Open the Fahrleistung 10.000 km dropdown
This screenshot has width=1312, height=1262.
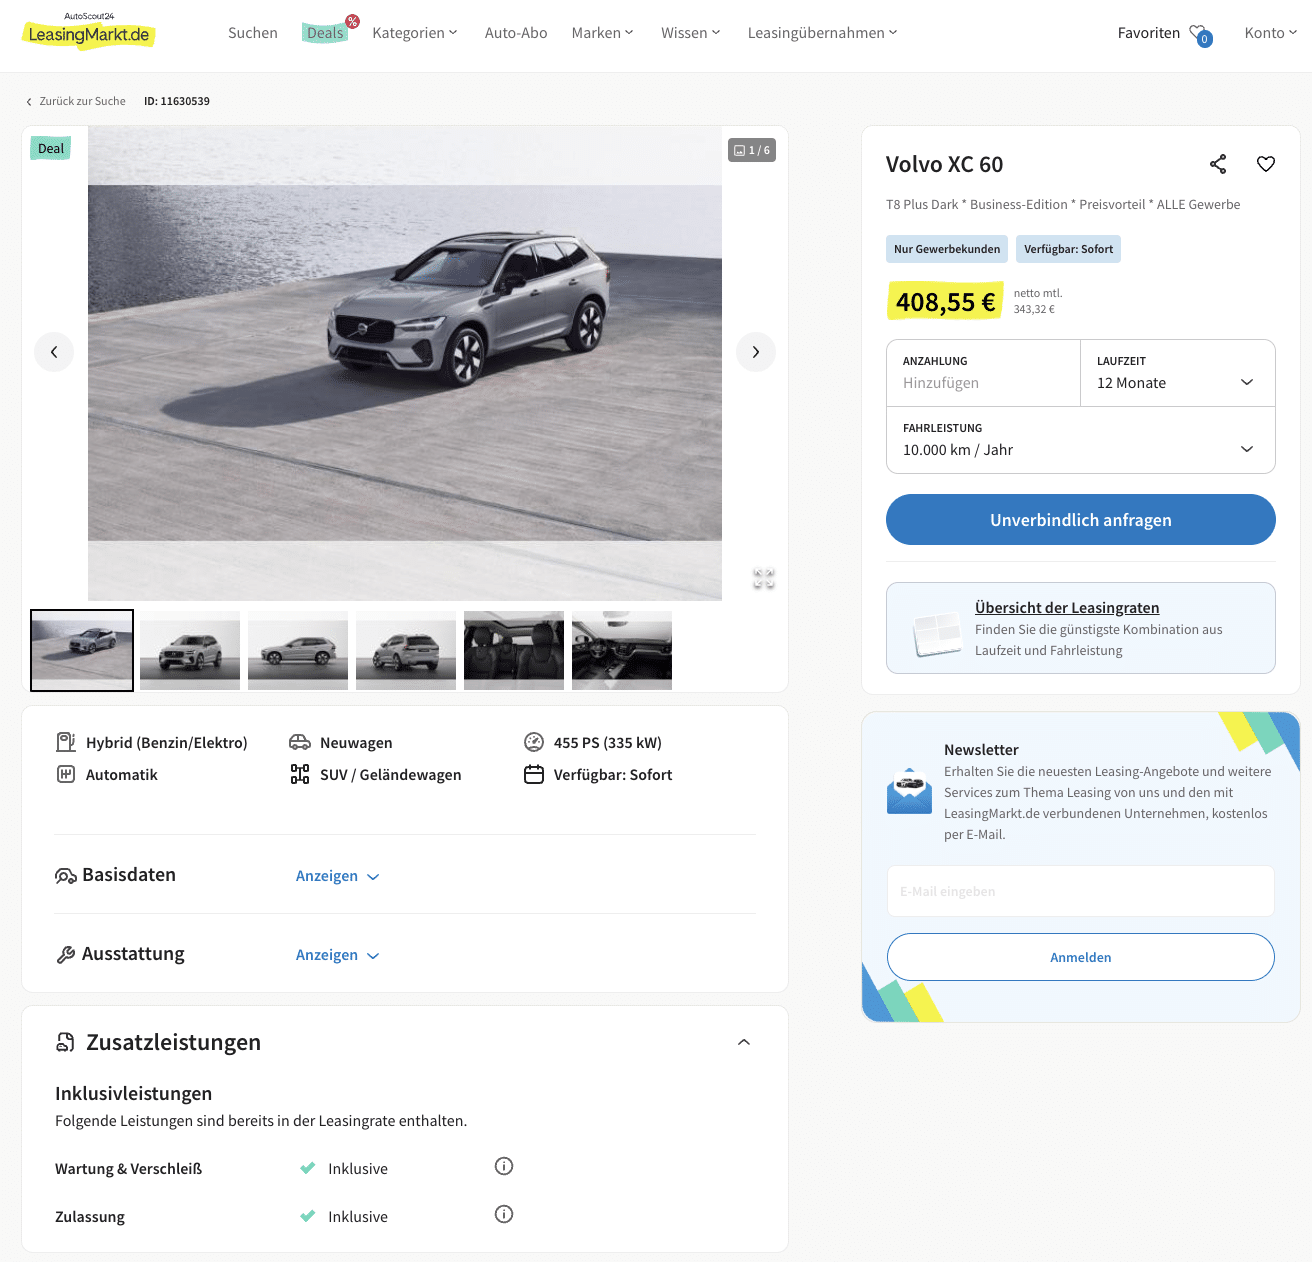coord(1080,440)
